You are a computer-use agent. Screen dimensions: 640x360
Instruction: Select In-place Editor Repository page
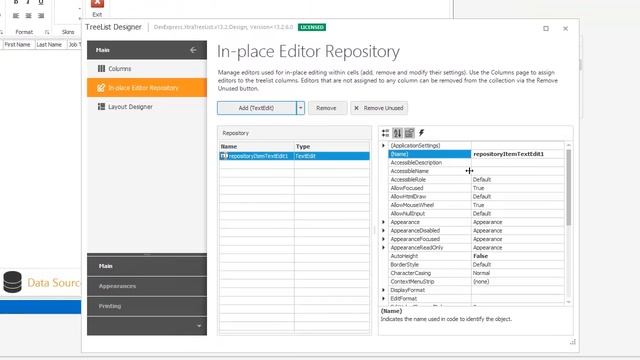147,87
